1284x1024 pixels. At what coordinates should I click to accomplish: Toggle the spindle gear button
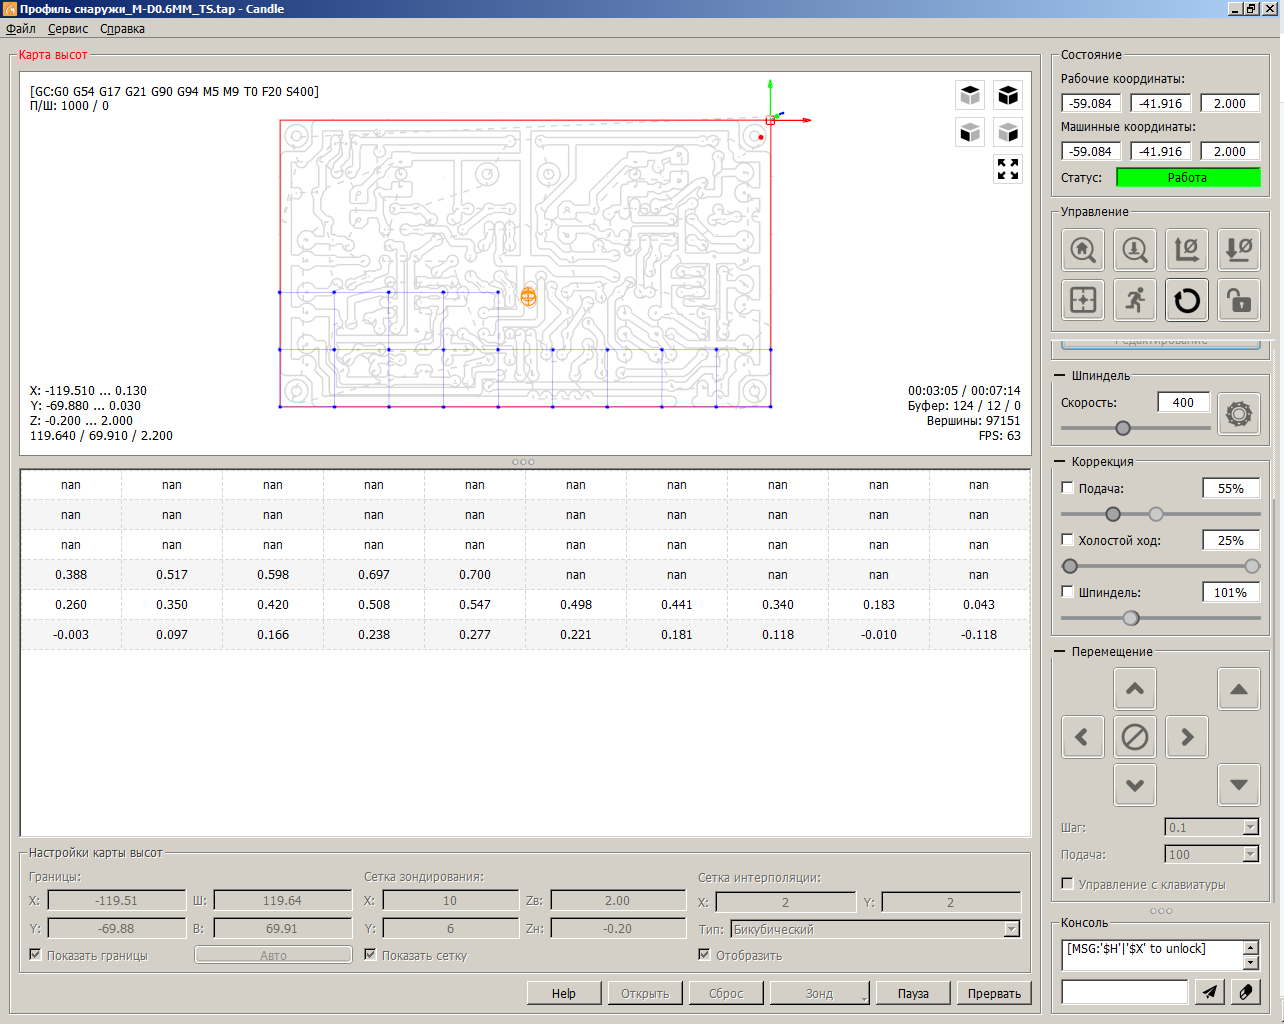pos(1239,414)
